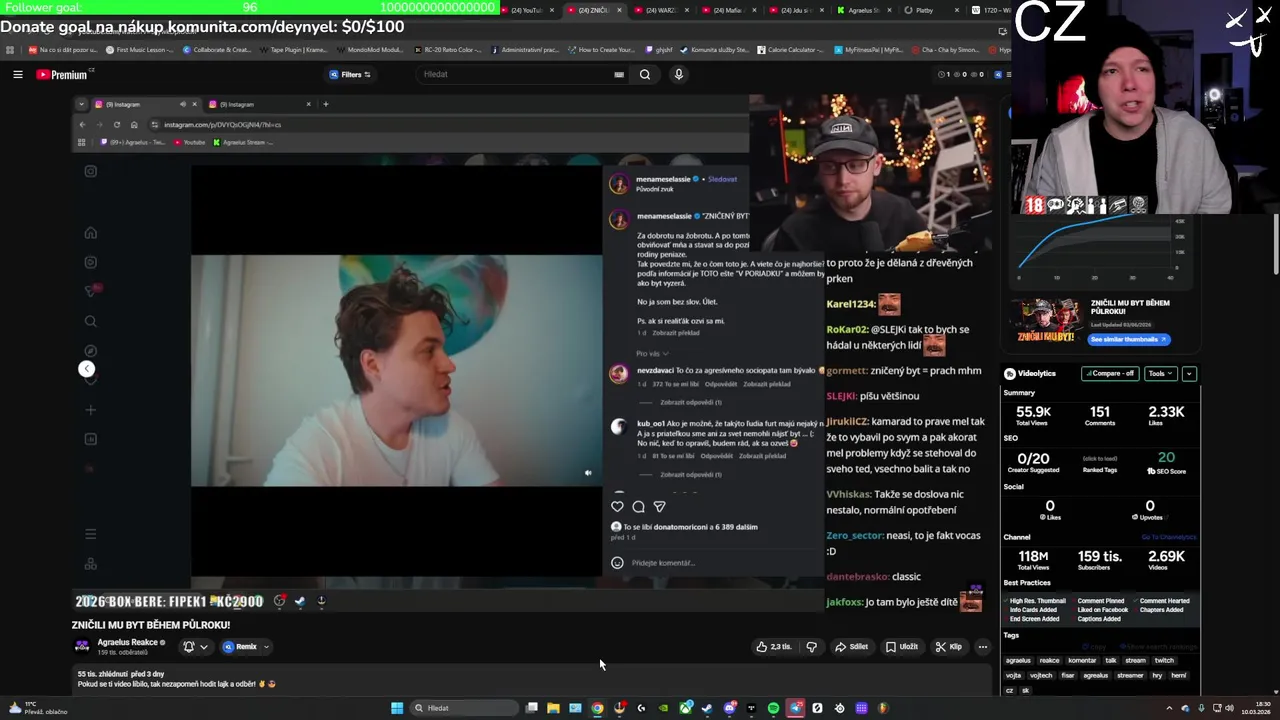Collapse Videolytics panel chevron
The height and width of the screenshot is (720, 1280).
pos(1189,373)
